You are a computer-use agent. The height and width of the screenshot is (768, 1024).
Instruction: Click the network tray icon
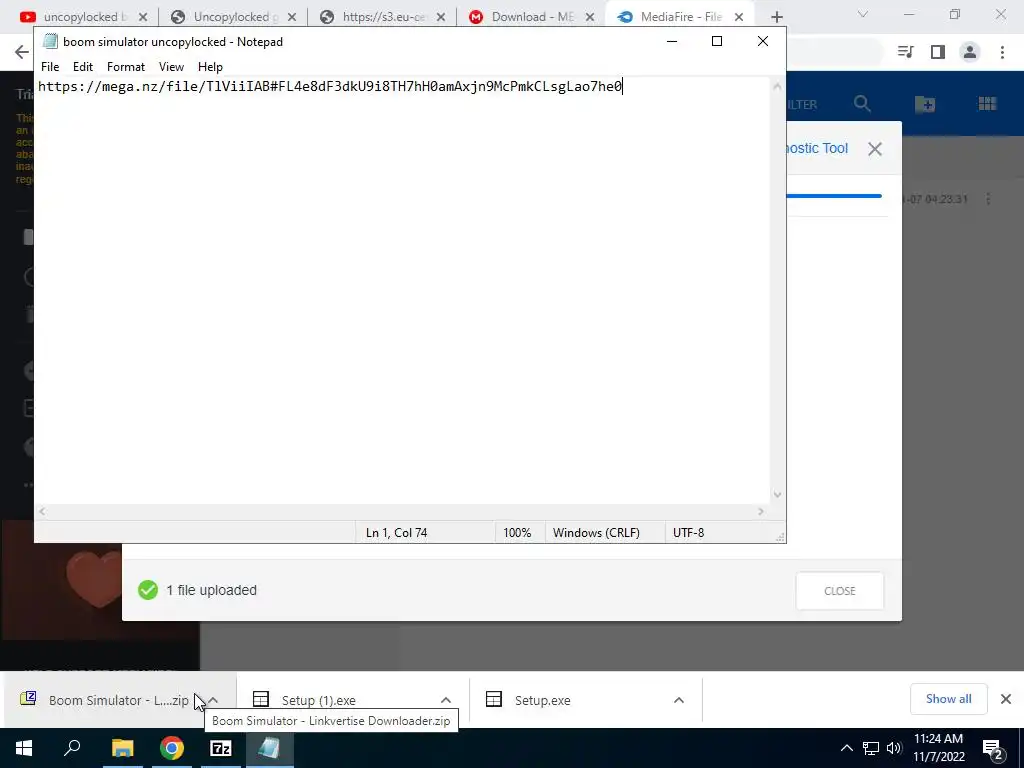(x=871, y=748)
